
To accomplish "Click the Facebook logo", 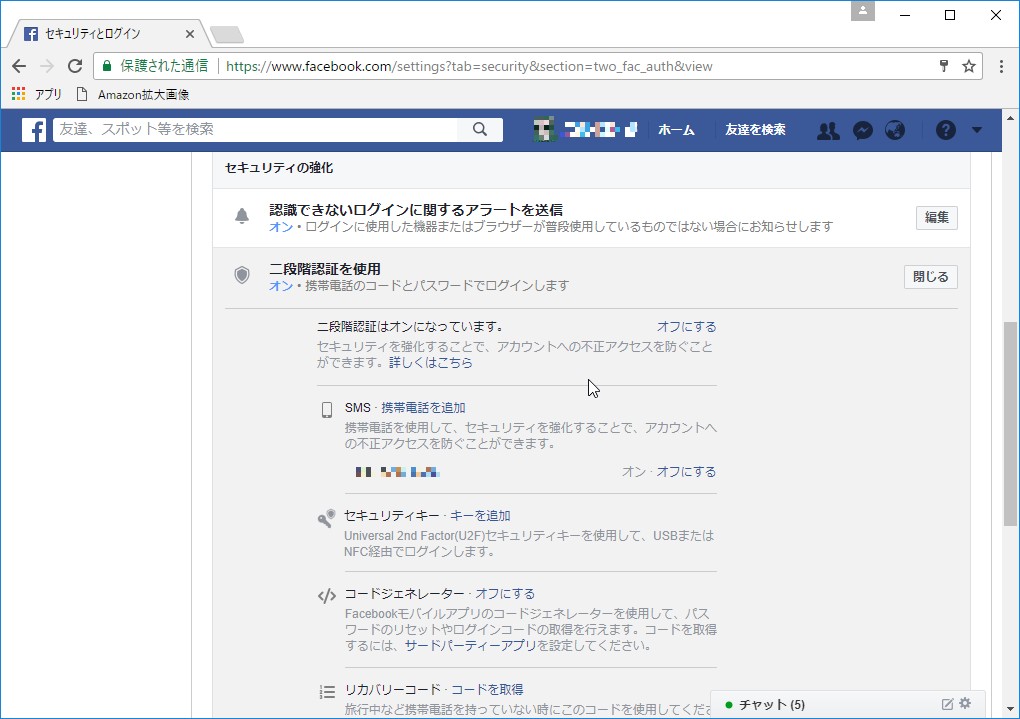I will pos(33,130).
